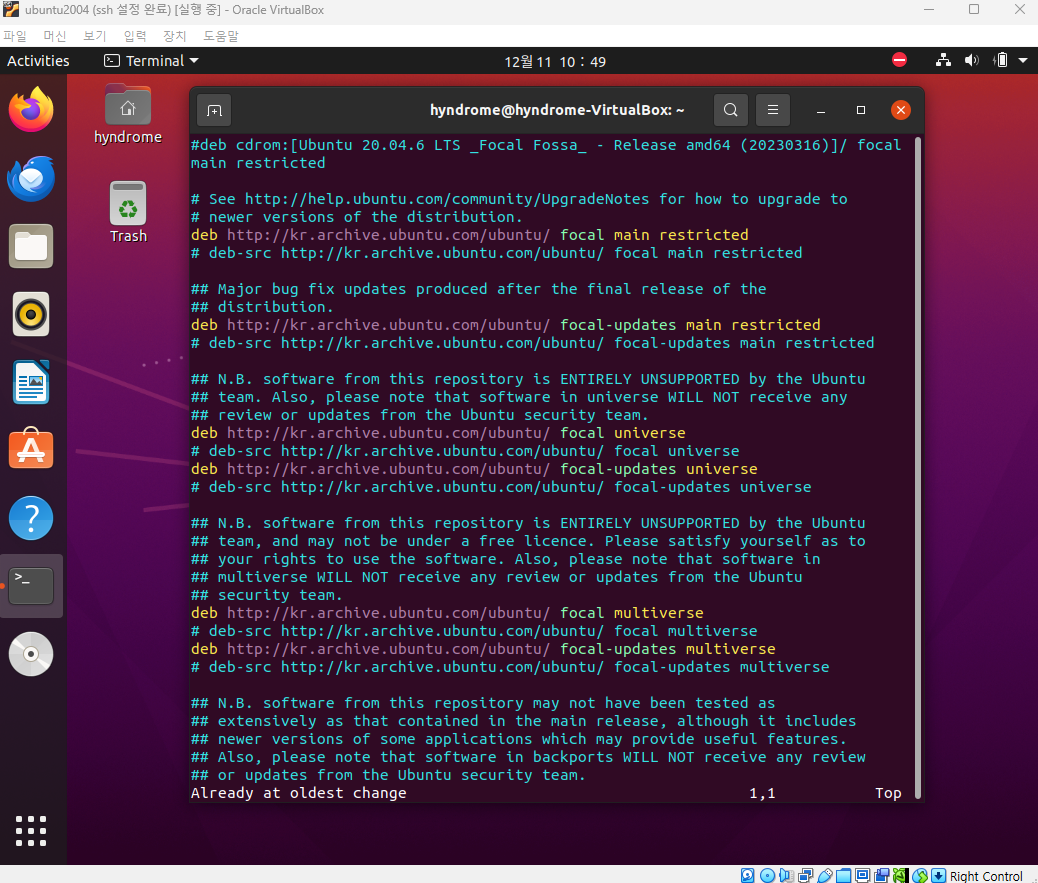The image size is (1038, 883).
Task: Click the battery indicator in top bar
Action: pos(1000,60)
